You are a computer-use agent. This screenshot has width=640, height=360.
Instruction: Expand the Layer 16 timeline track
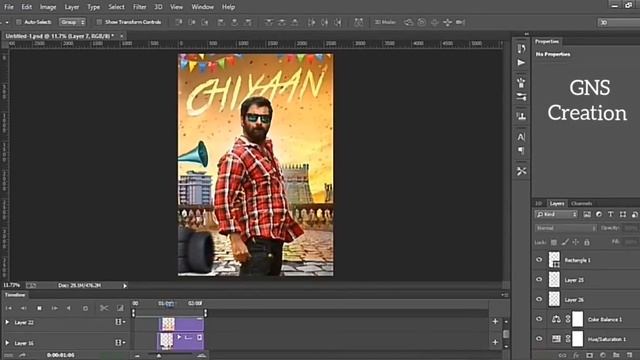(x=7, y=343)
